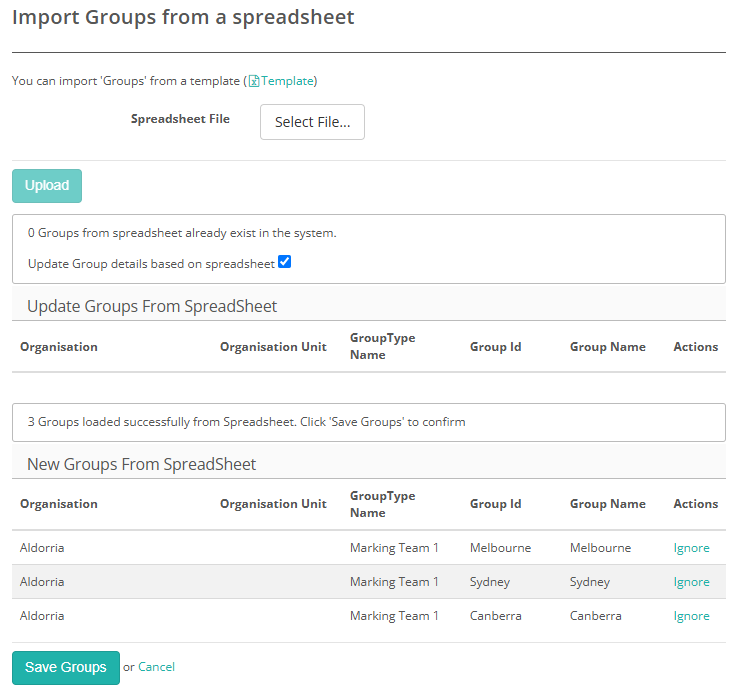The width and height of the screenshot is (736, 695).
Task: Click the Canberra Group Id cell
Action: (x=496, y=616)
